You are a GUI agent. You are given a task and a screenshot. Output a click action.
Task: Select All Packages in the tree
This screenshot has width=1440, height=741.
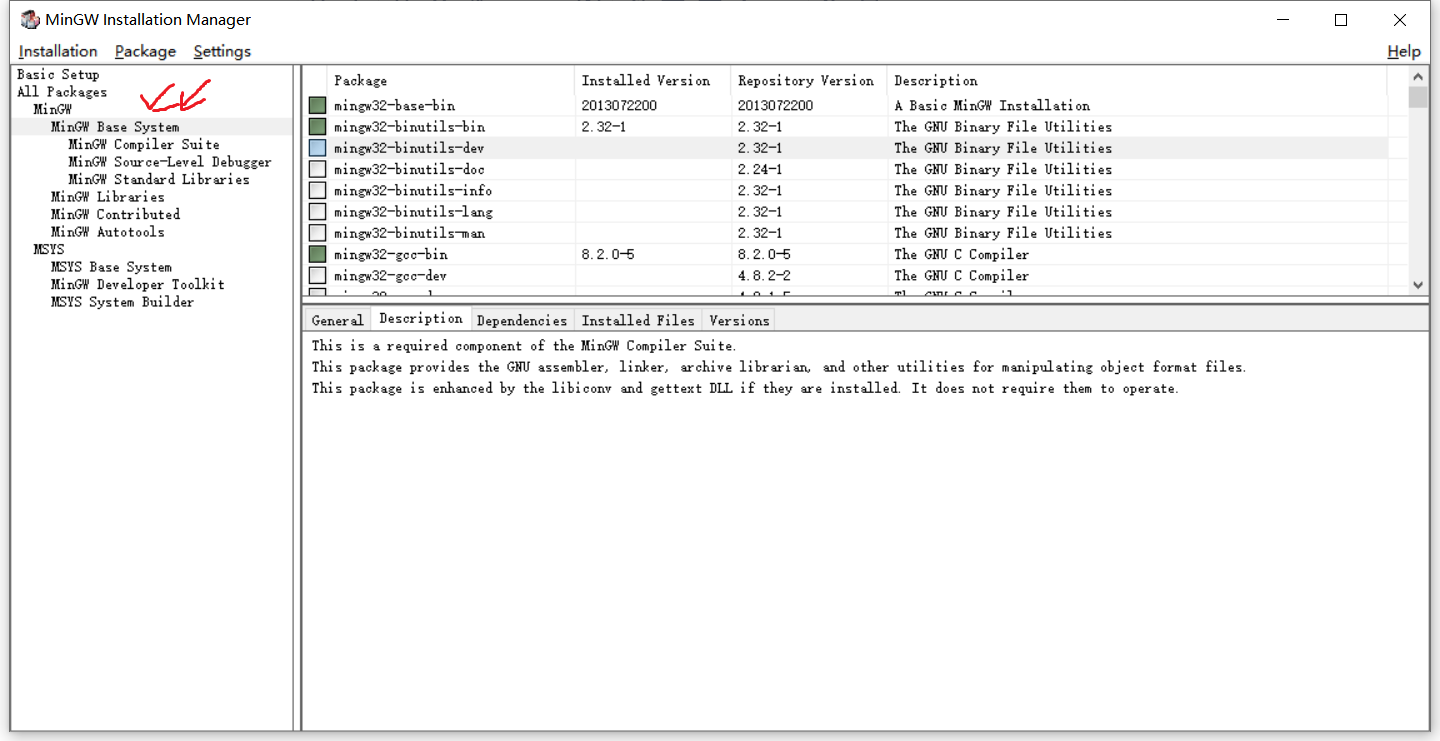coord(62,92)
